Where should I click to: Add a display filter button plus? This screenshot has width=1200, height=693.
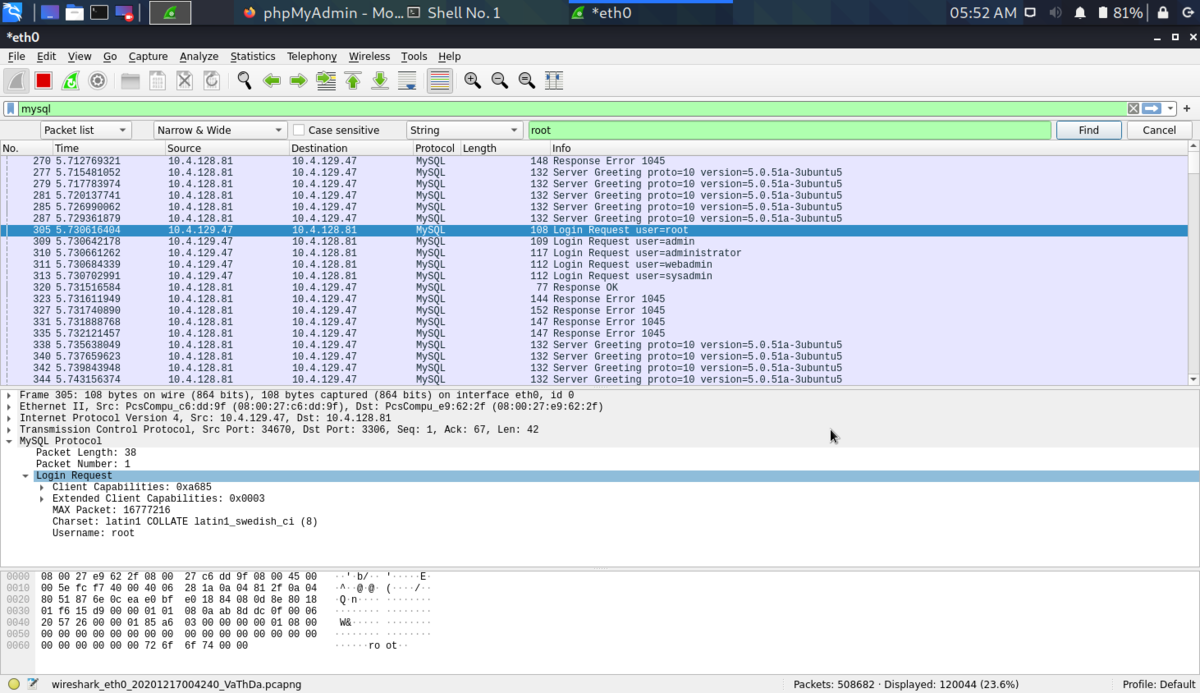point(1187,109)
